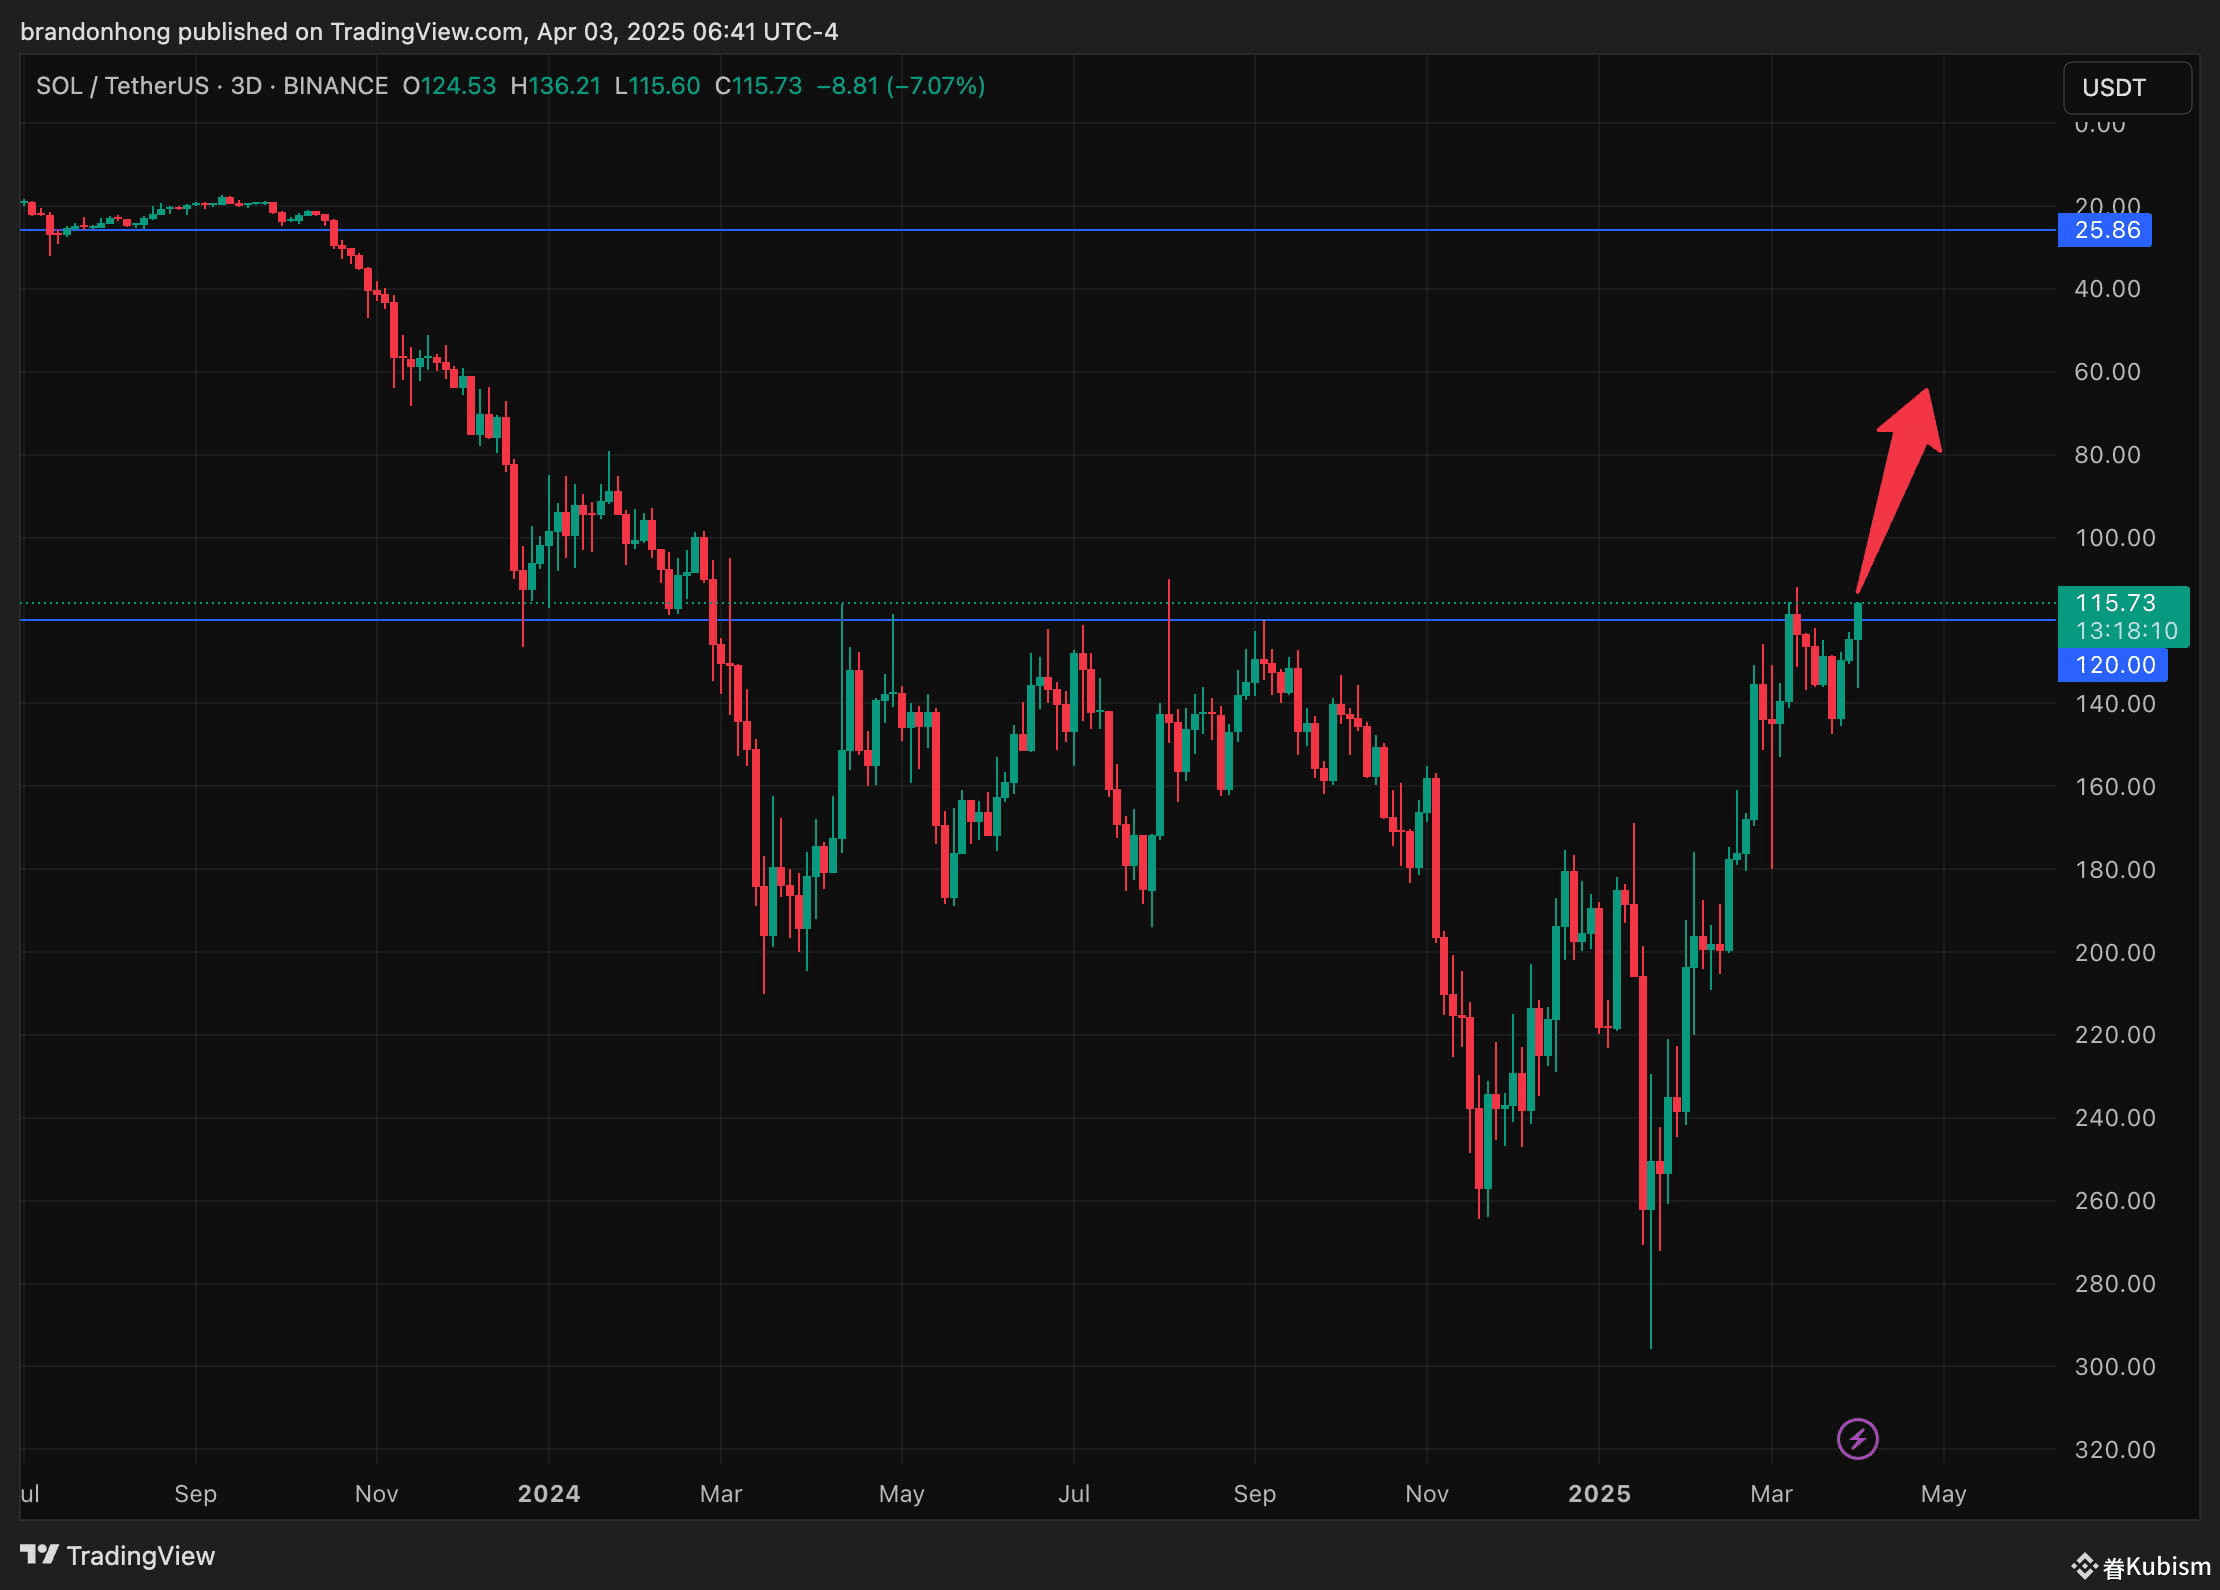Click the high value H136.21
Screen dimensions: 2220x1590
(x=556, y=86)
